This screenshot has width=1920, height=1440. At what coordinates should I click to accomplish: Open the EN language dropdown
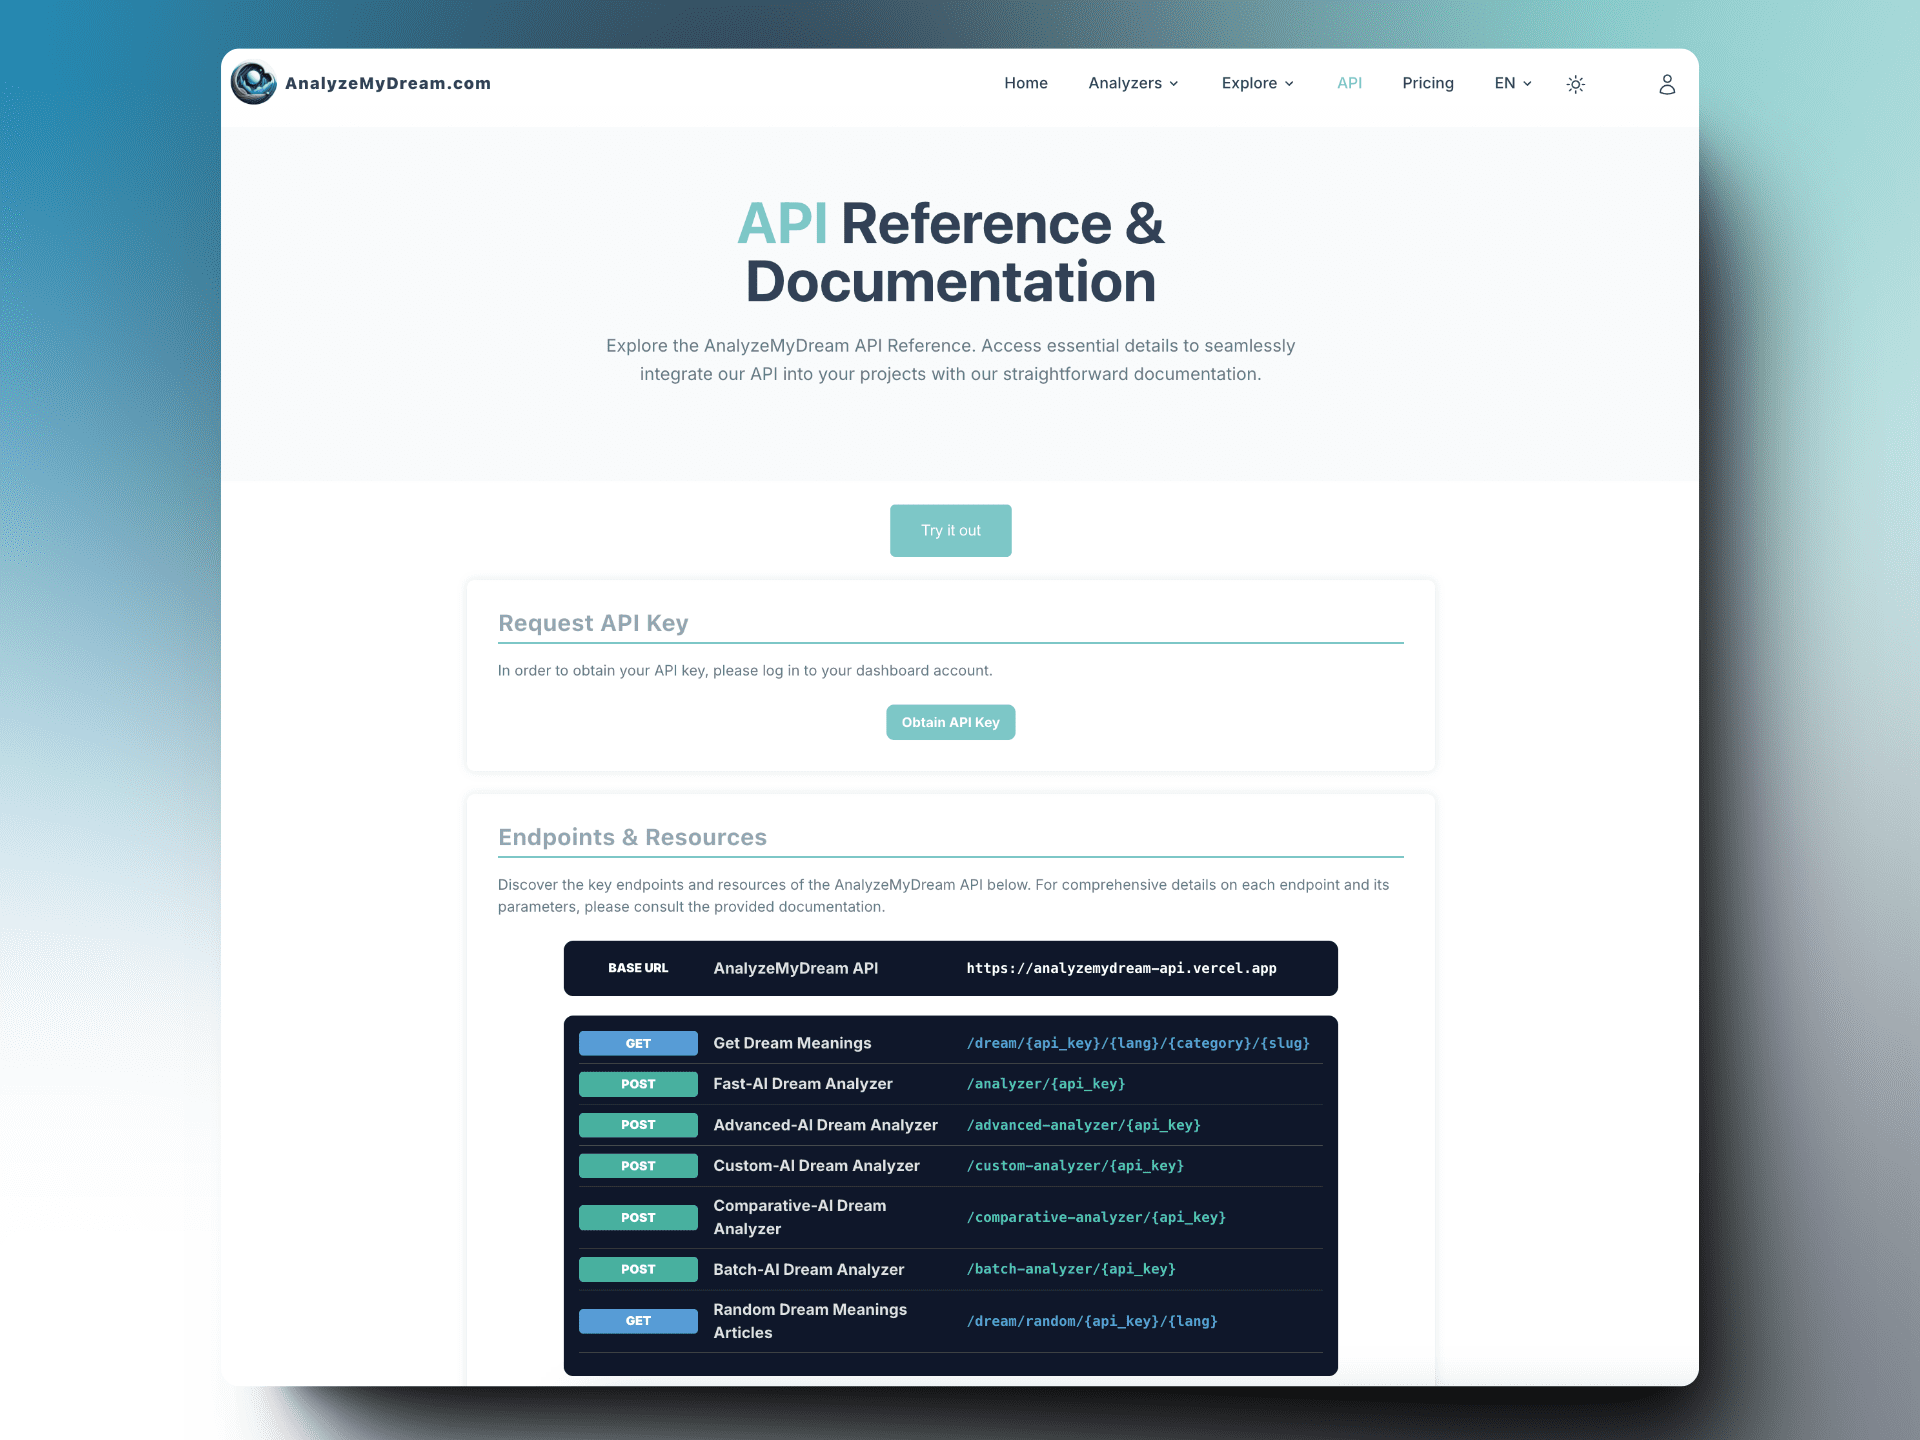pos(1513,83)
